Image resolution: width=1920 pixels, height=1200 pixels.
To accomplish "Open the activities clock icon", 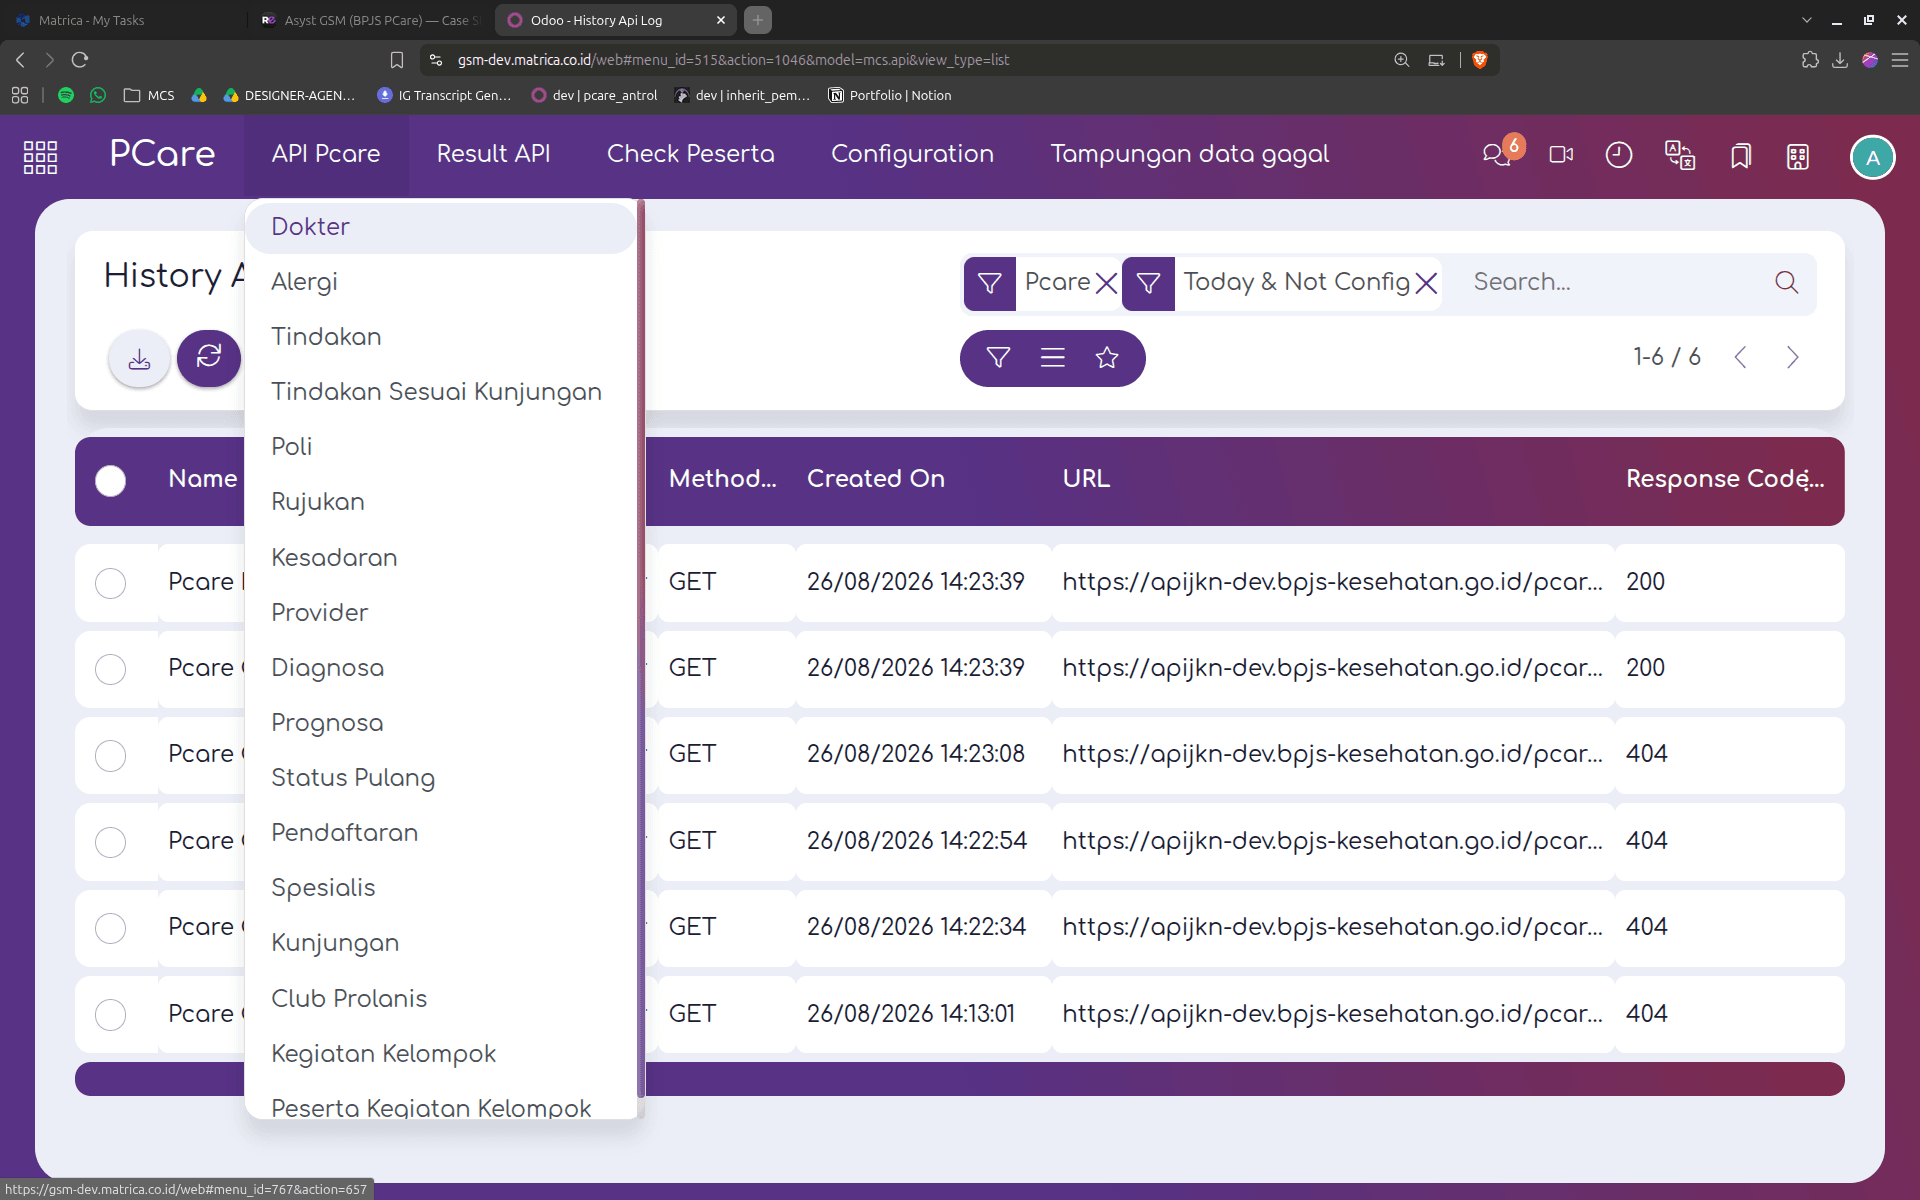I will click(1619, 155).
